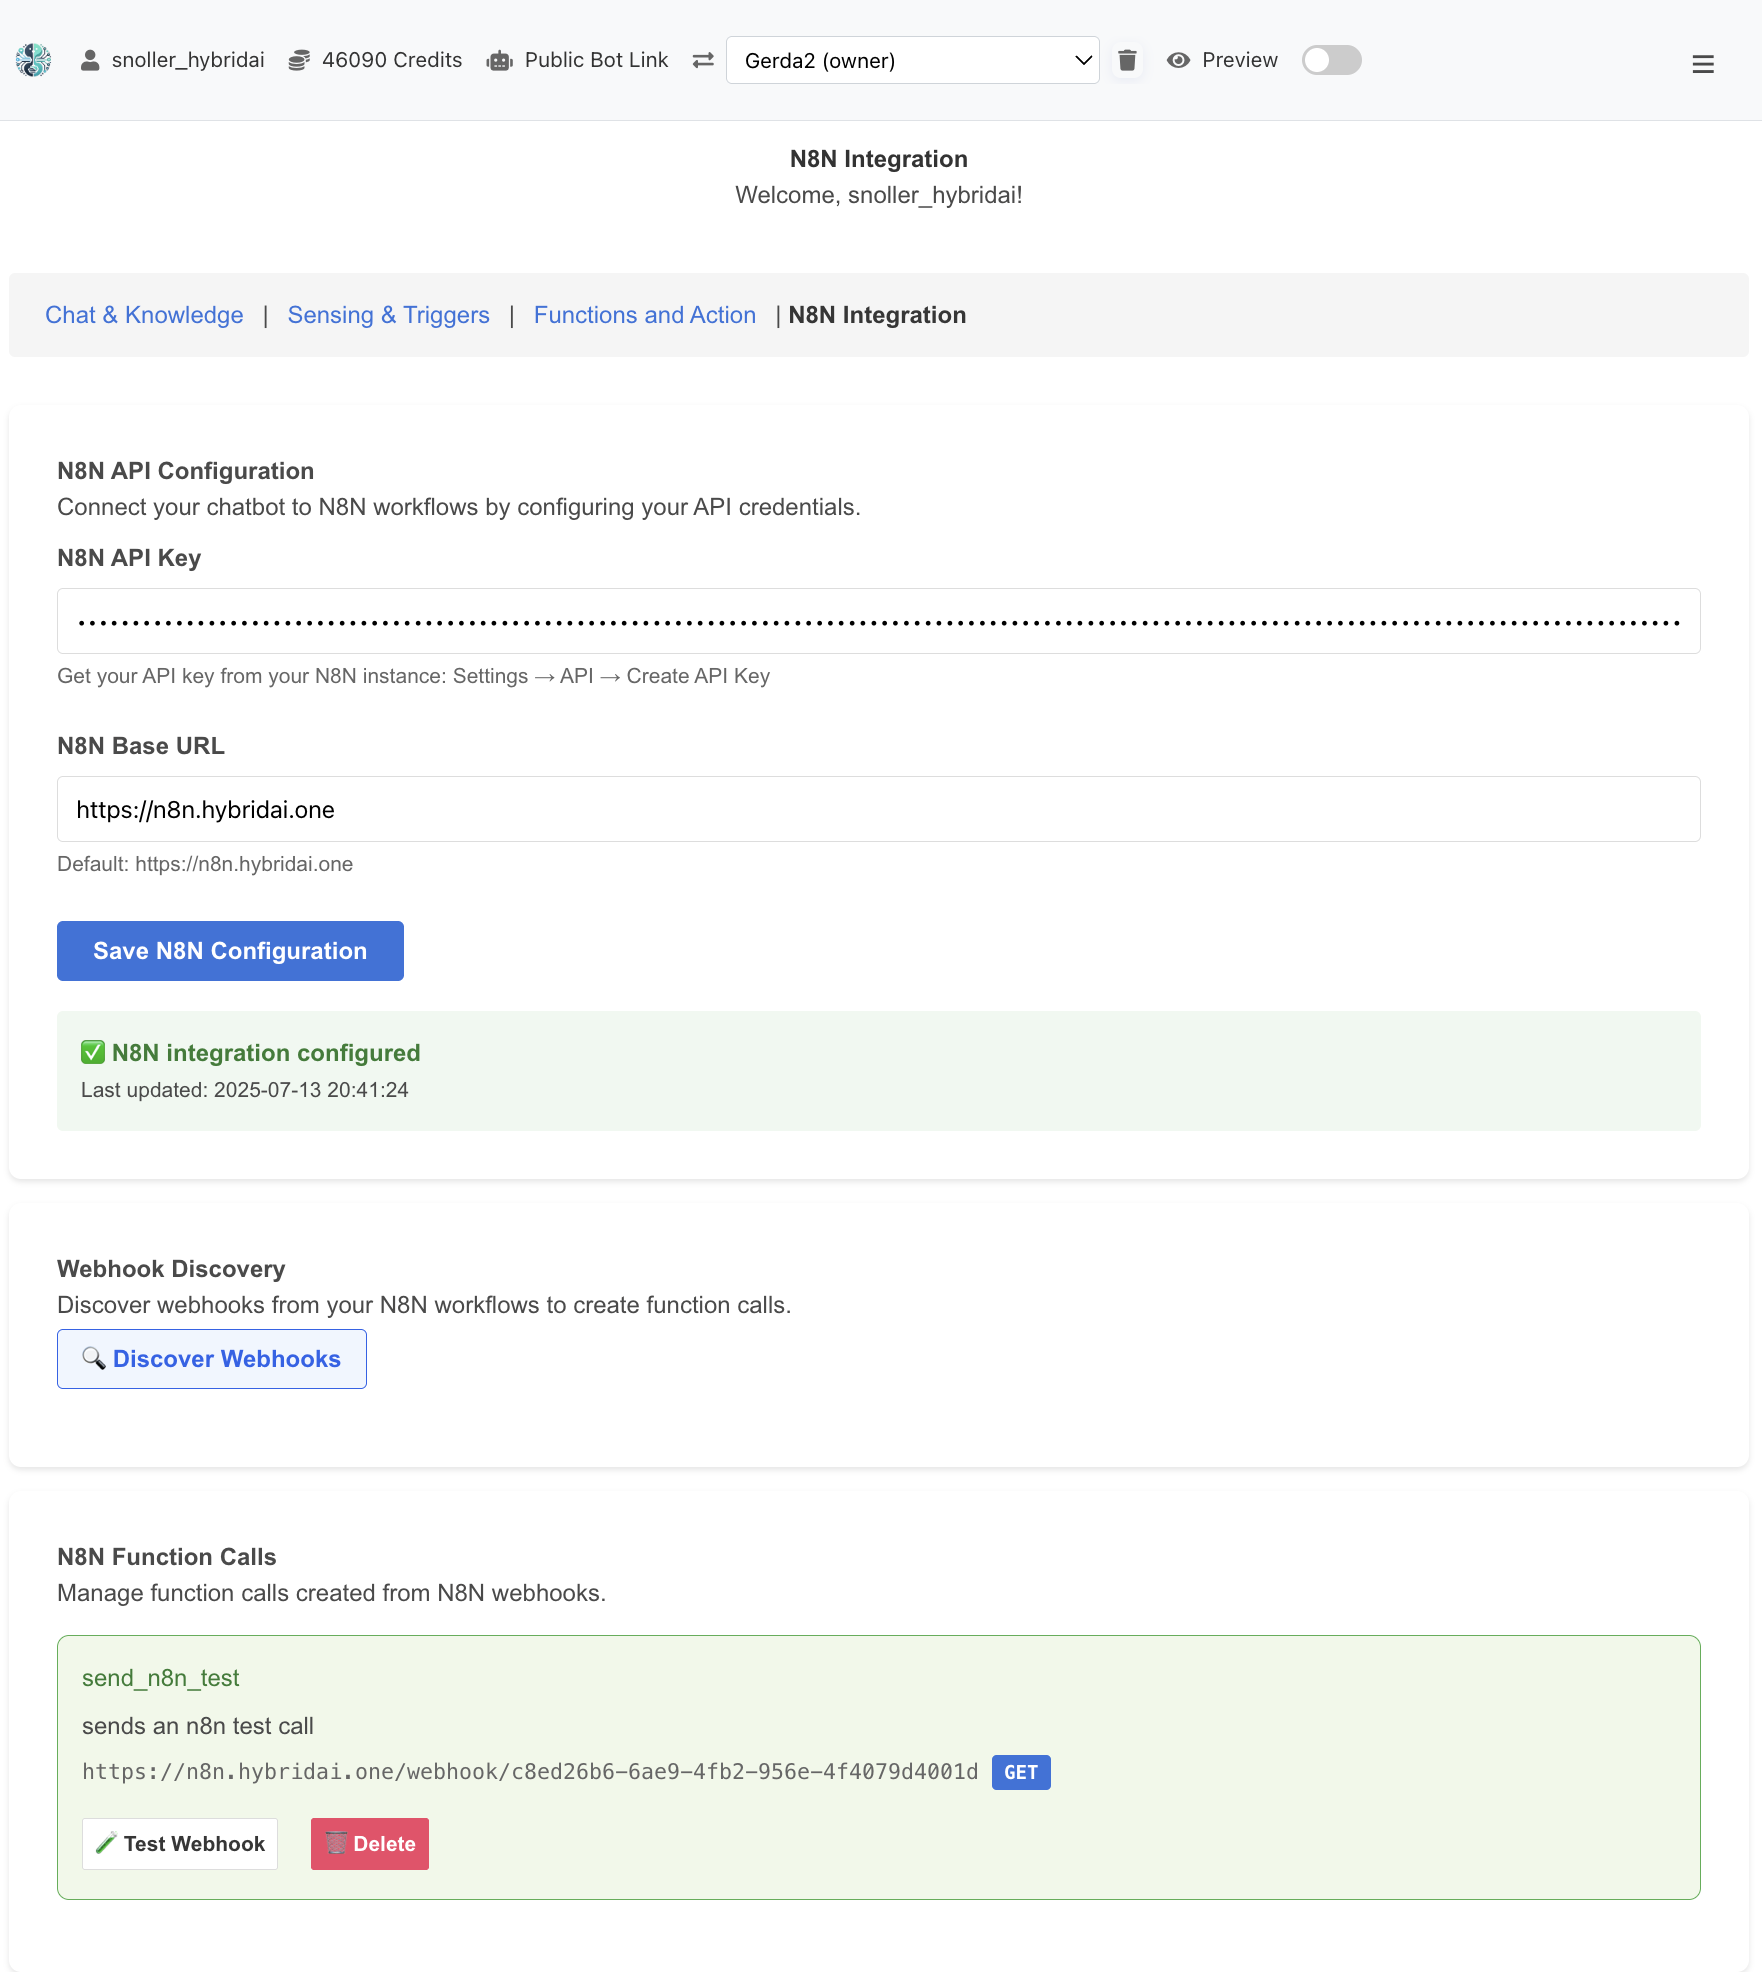
Task: Click Discover Webhooks
Action: coord(211,1359)
